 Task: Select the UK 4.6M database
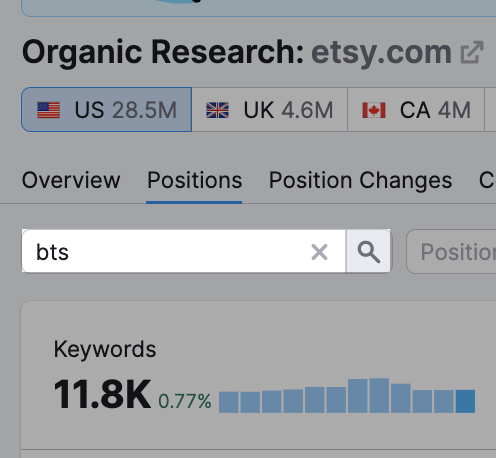[269, 110]
